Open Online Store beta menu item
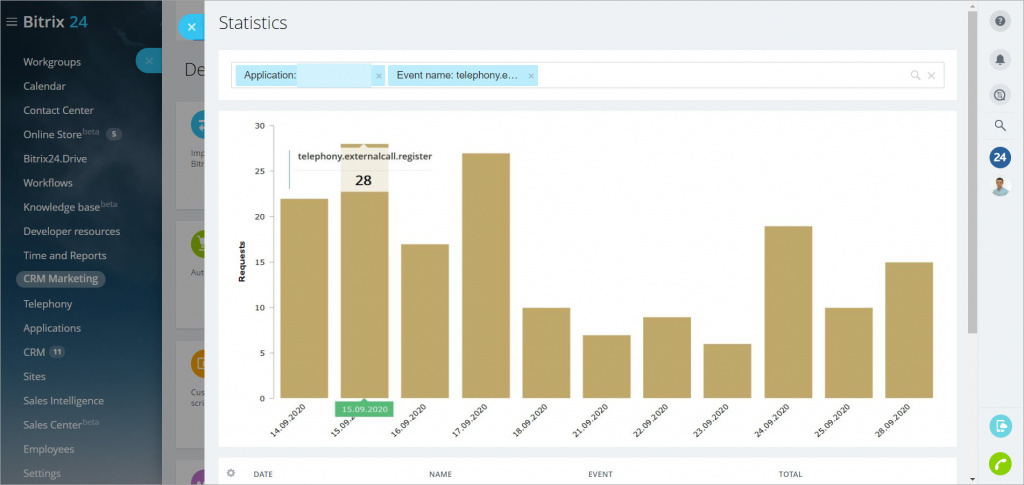The image size is (1024, 485). tap(61, 134)
